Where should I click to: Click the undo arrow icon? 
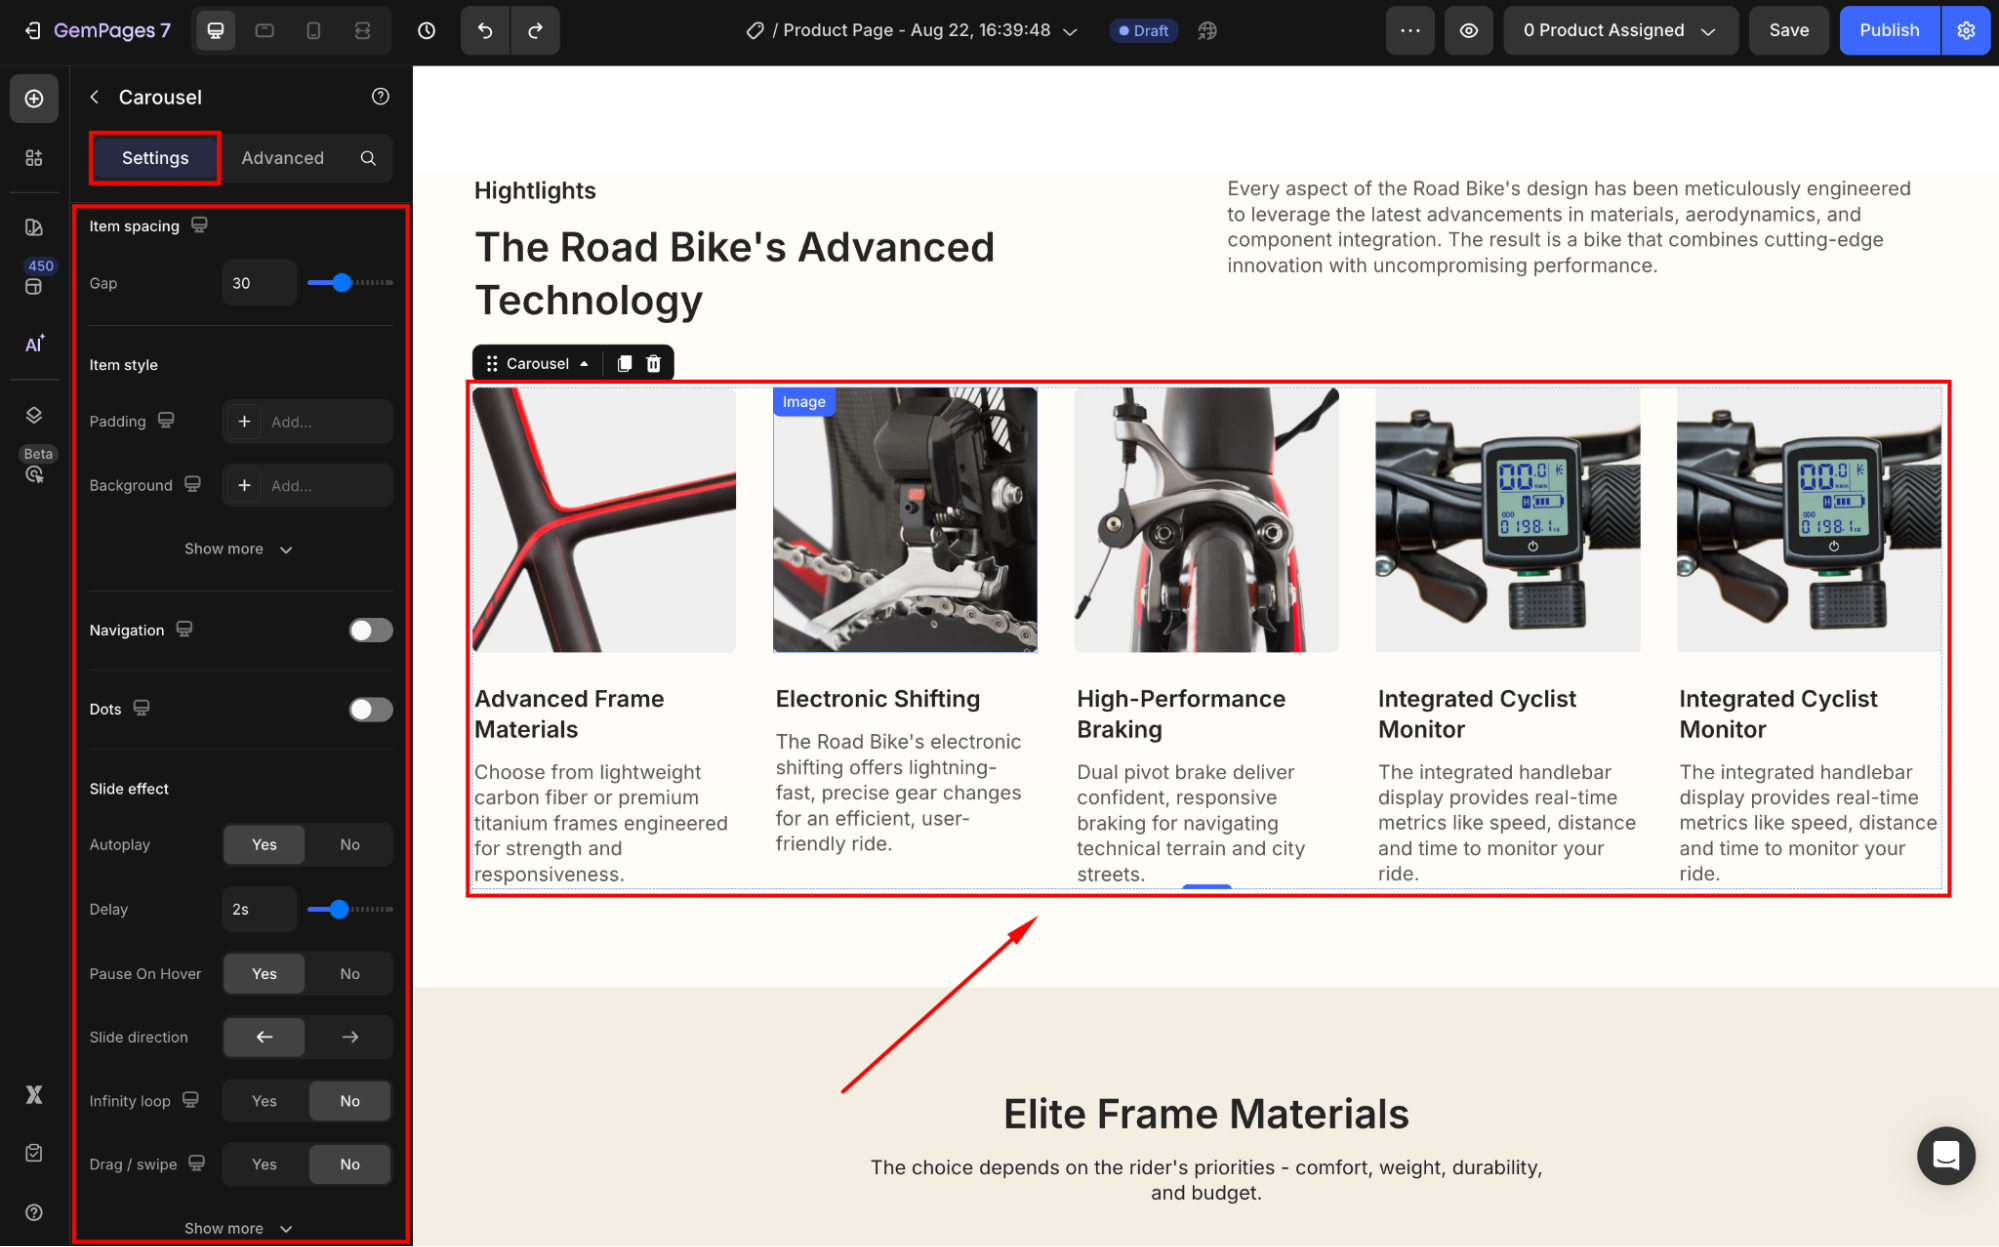[485, 30]
